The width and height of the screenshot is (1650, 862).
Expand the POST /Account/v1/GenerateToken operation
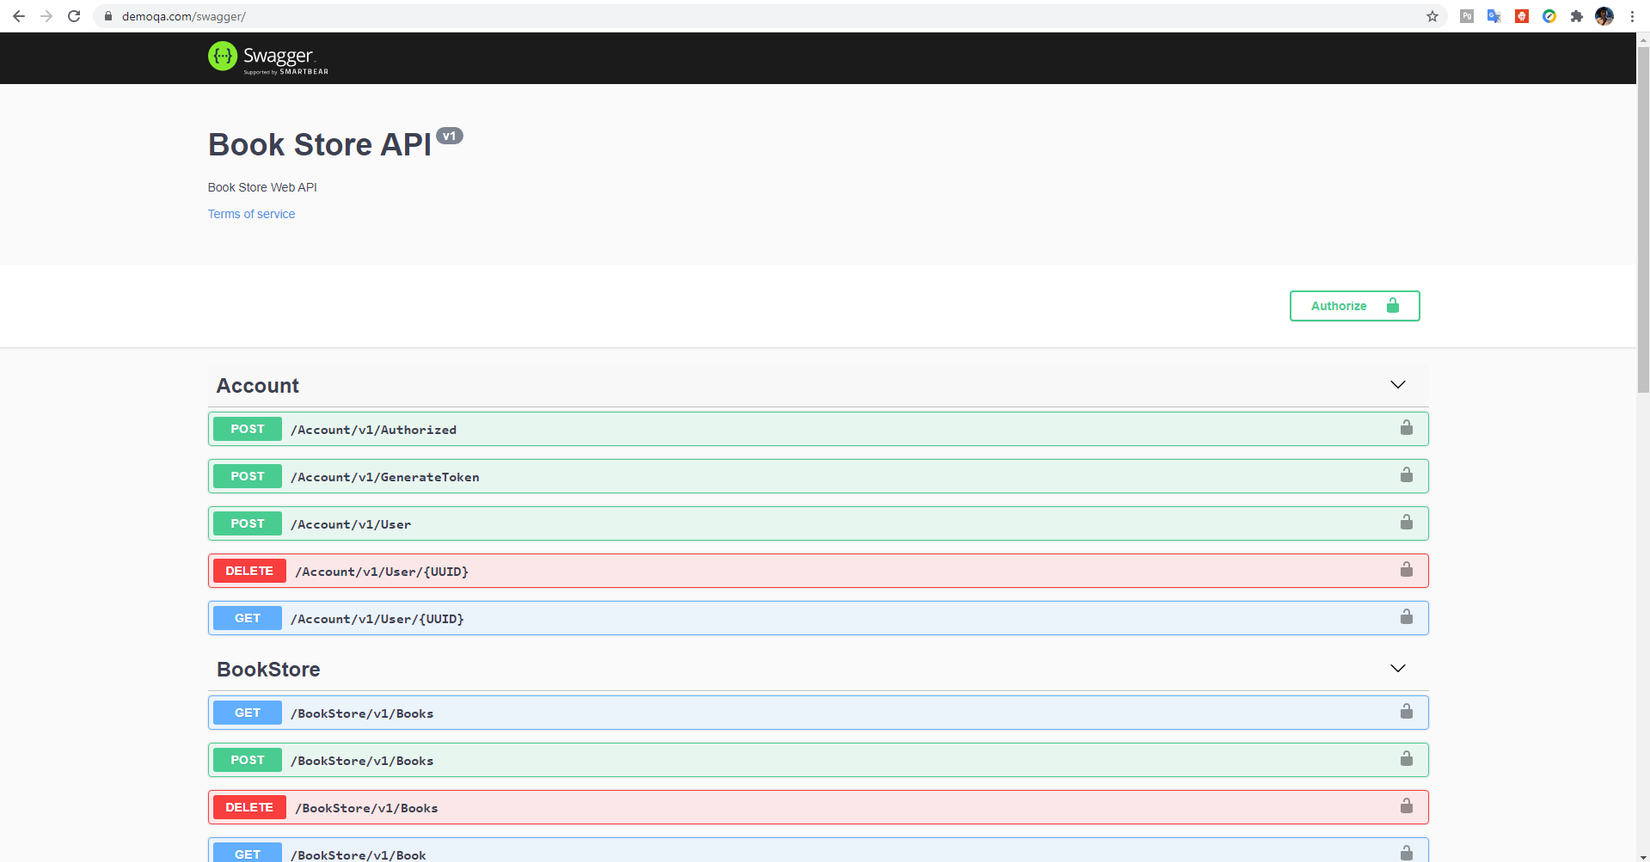pyautogui.click(x=818, y=476)
